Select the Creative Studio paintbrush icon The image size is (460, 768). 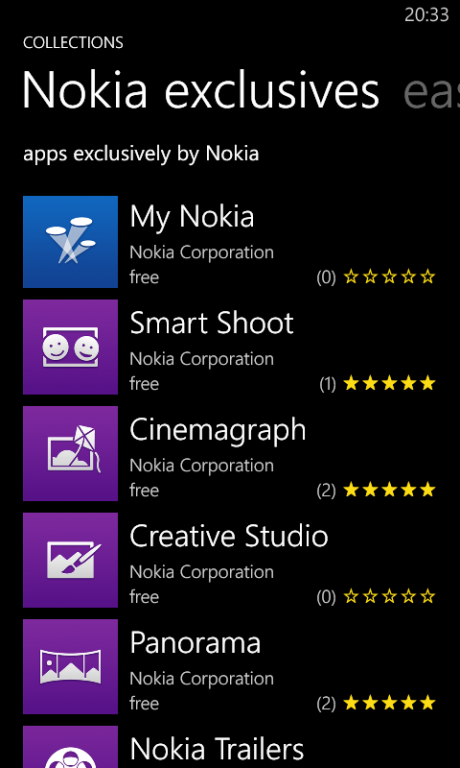70,560
